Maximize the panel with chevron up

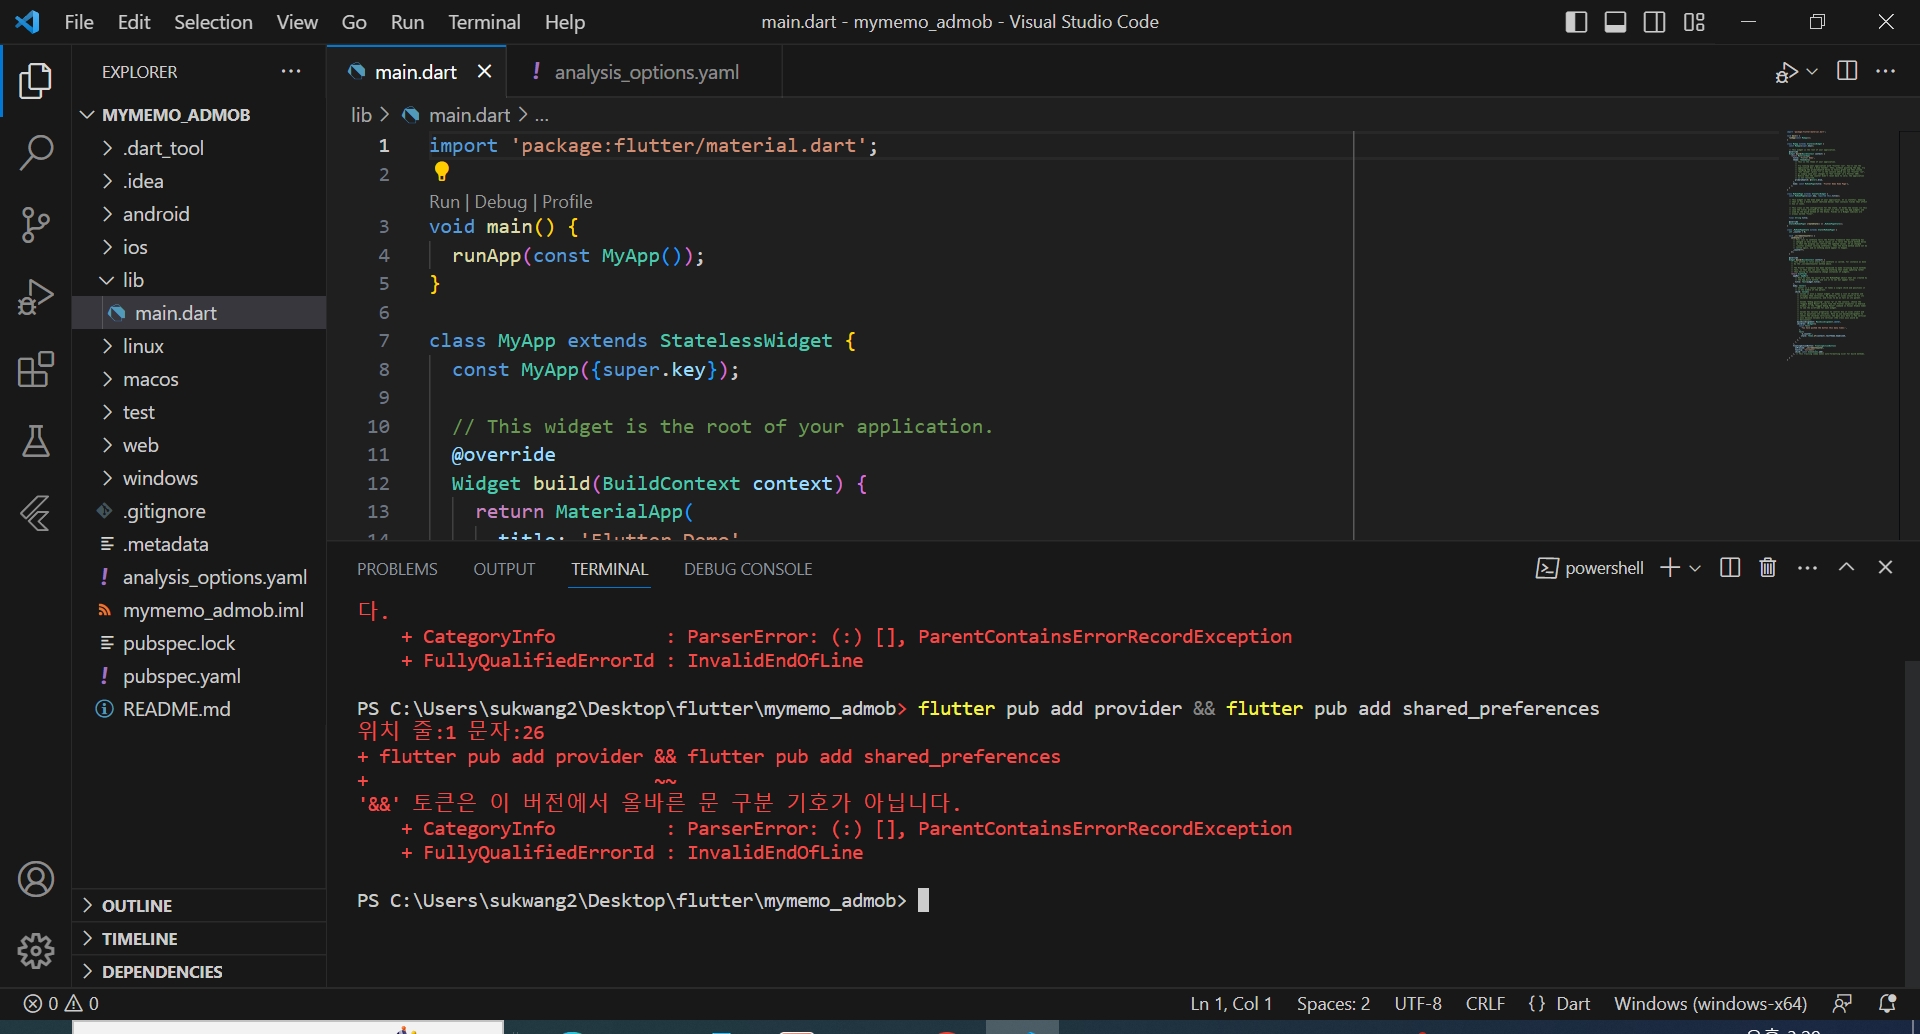pyautogui.click(x=1847, y=567)
